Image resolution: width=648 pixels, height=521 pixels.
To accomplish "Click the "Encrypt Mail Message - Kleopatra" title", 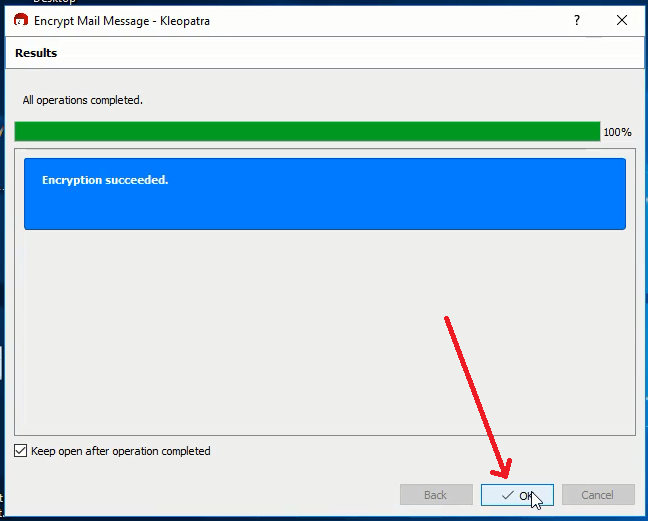I will tap(122, 21).
